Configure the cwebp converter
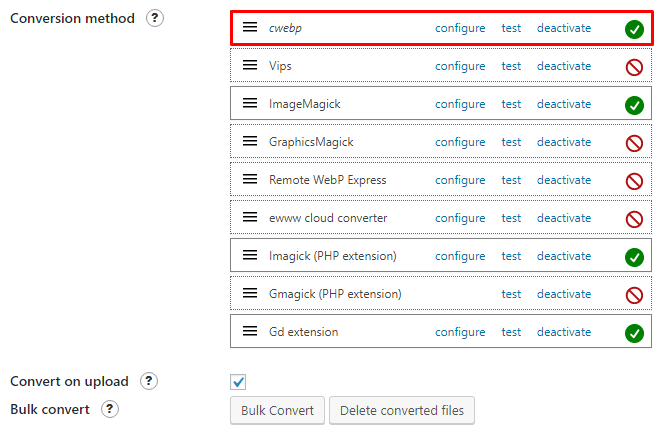The width and height of the screenshot is (664, 438). [x=460, y=28]
